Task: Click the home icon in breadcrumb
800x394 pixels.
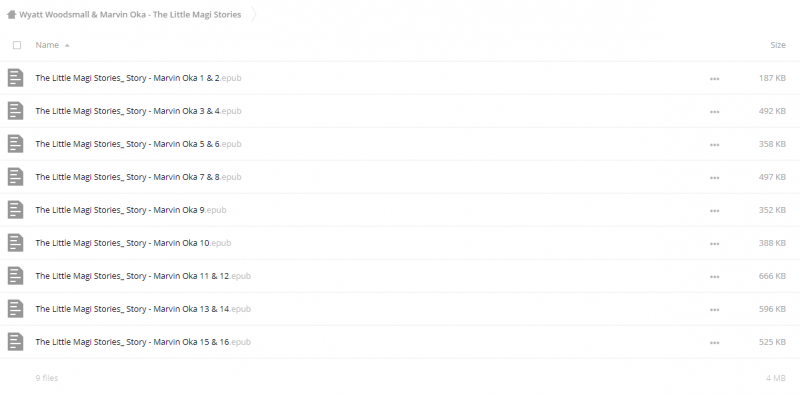Action: point(11,14)
